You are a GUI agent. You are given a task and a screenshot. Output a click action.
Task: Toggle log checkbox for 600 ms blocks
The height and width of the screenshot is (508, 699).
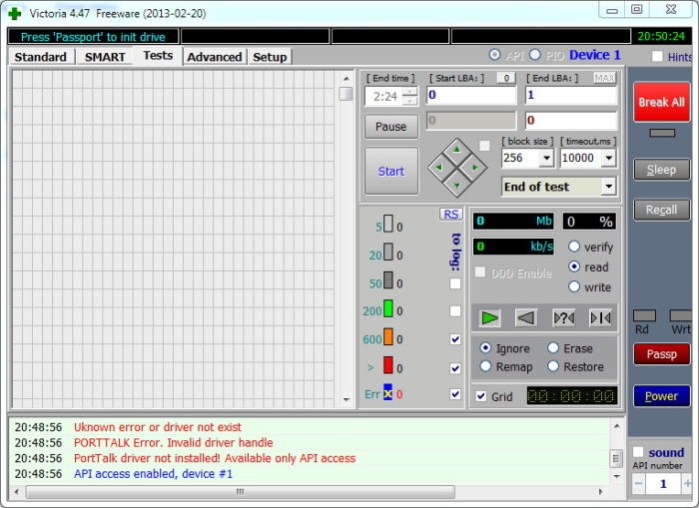455,340
